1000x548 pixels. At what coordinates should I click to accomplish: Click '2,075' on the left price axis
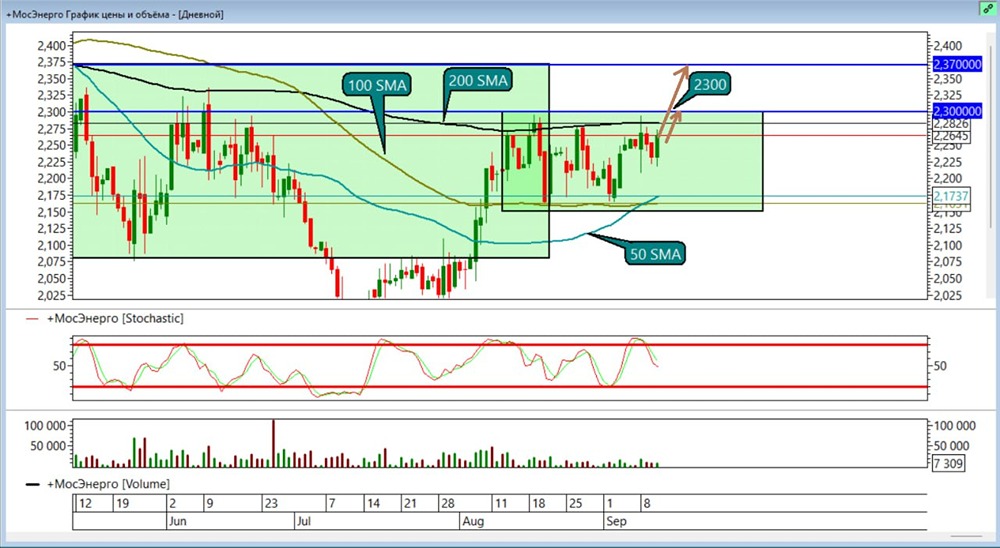51,261
